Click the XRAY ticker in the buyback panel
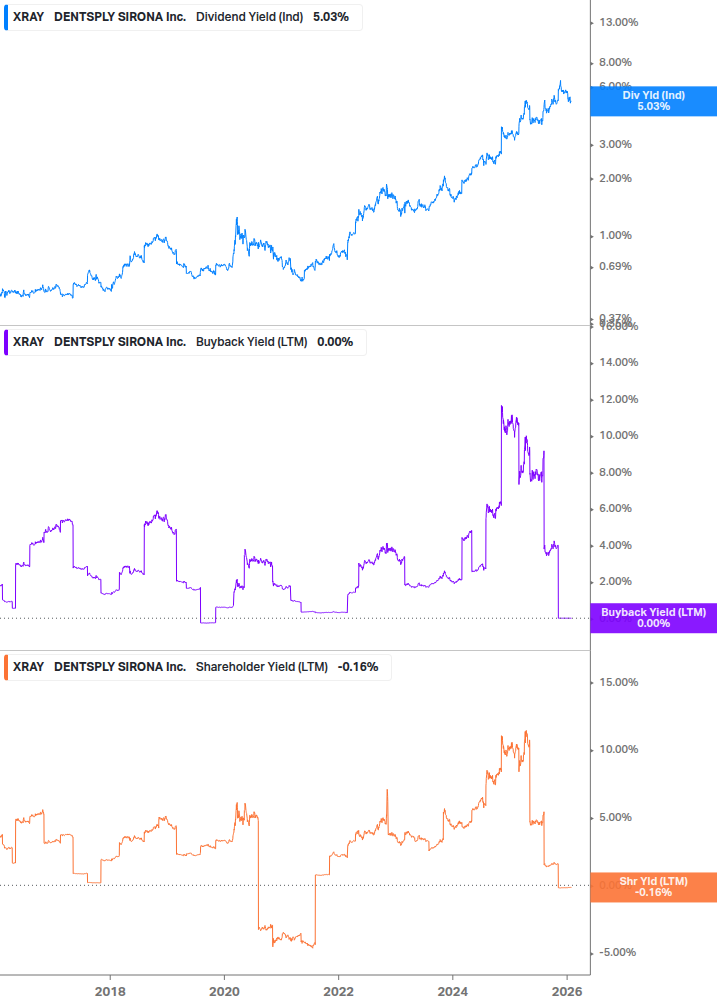The width and height of the screenshot is (717, 1005). [x=28, y=342]
